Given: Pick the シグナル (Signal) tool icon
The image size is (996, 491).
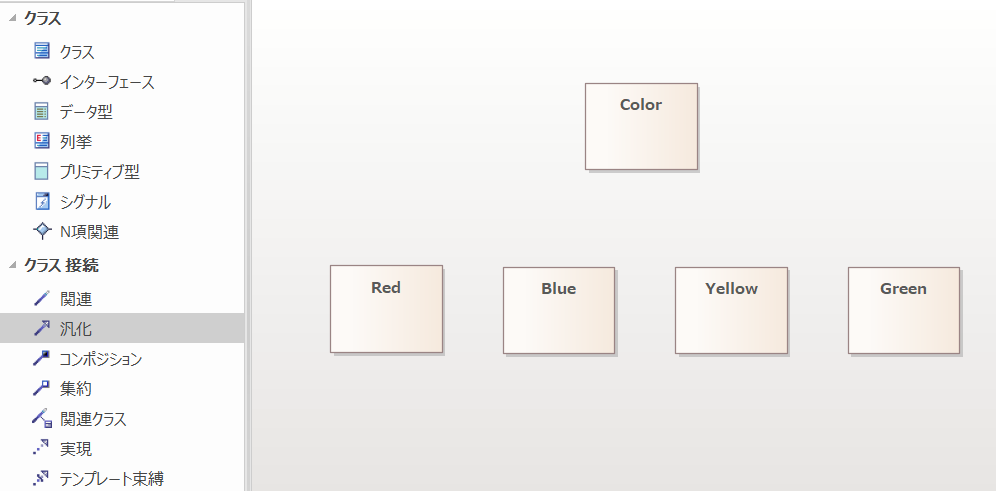Looking at the screenshot, I should pyautogui.click(x=41, y=201).
